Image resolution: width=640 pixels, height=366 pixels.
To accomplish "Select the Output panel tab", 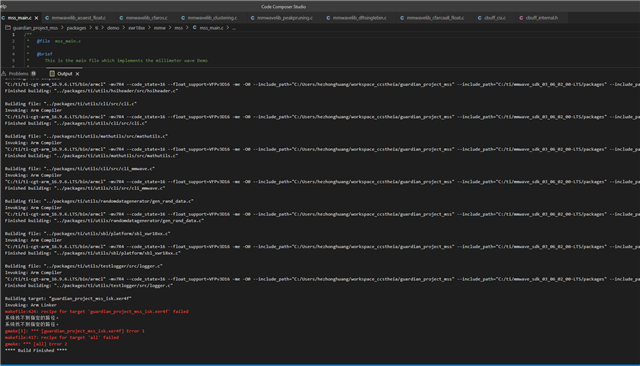I will [x=64, y=74].
